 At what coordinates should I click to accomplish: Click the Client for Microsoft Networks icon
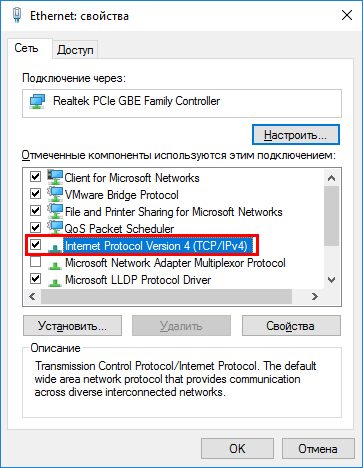[55, 177]
